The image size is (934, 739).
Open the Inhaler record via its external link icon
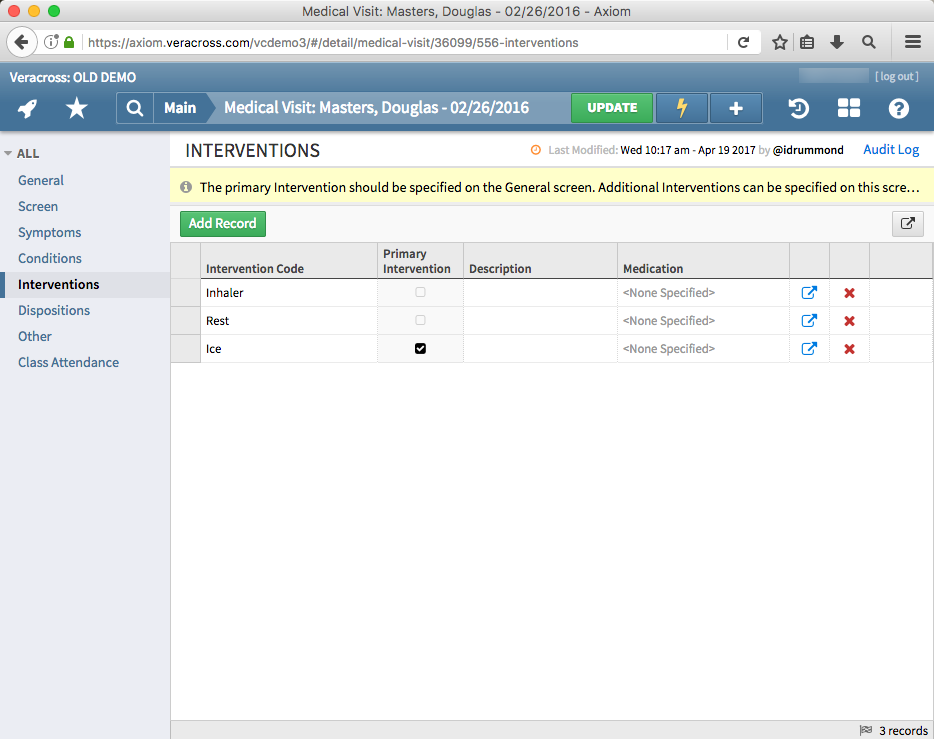pos(809,292)
